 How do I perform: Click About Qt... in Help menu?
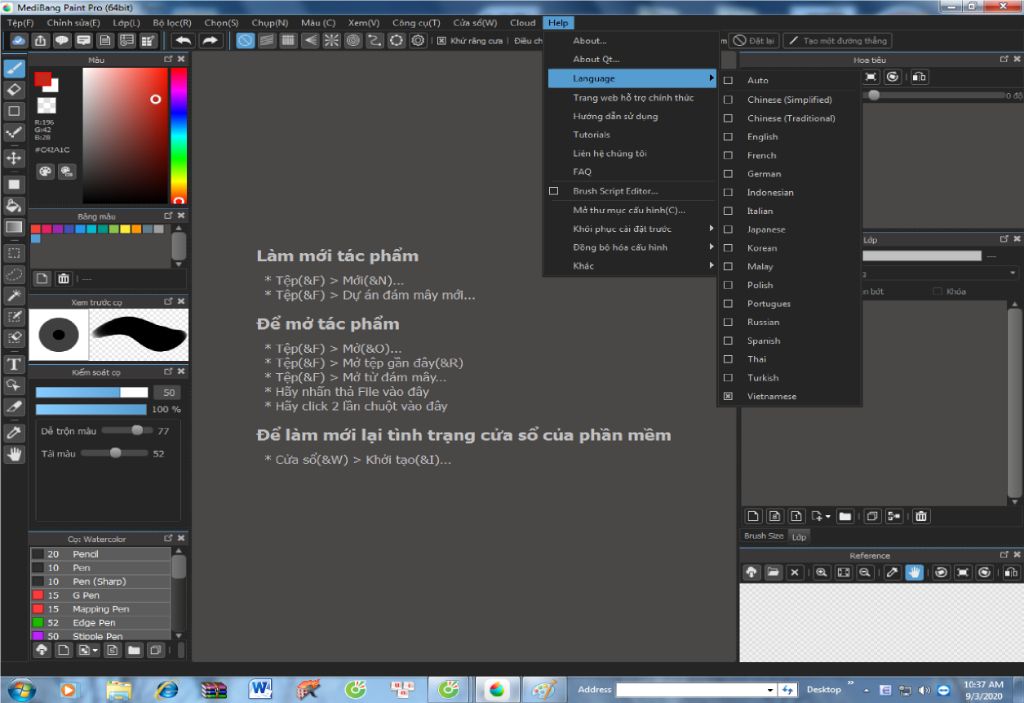point(596,59)
